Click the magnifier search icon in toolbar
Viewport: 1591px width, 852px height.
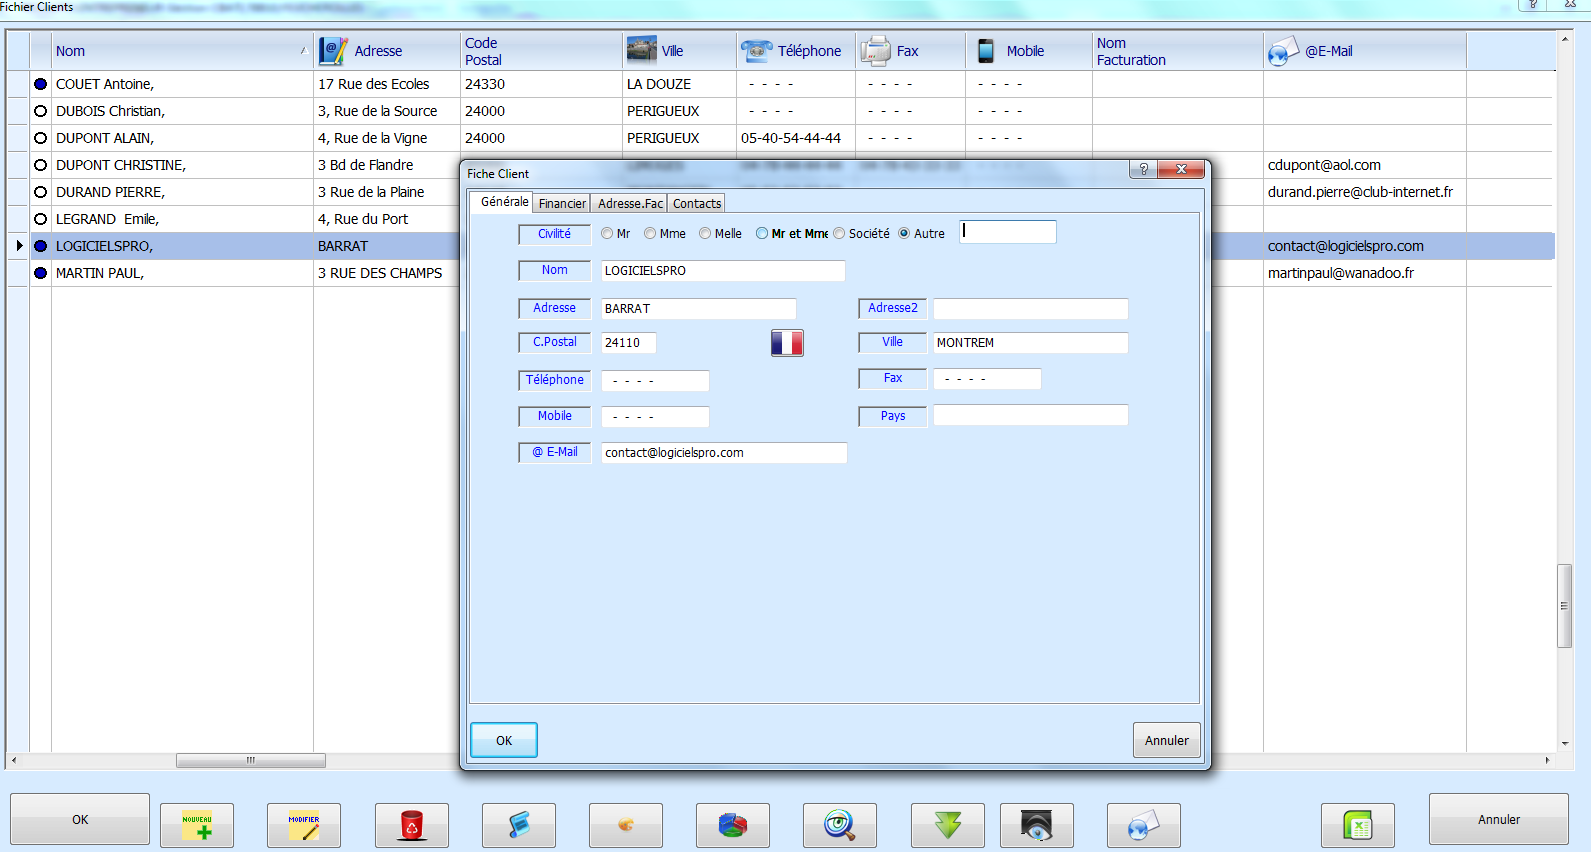[839, 825]
